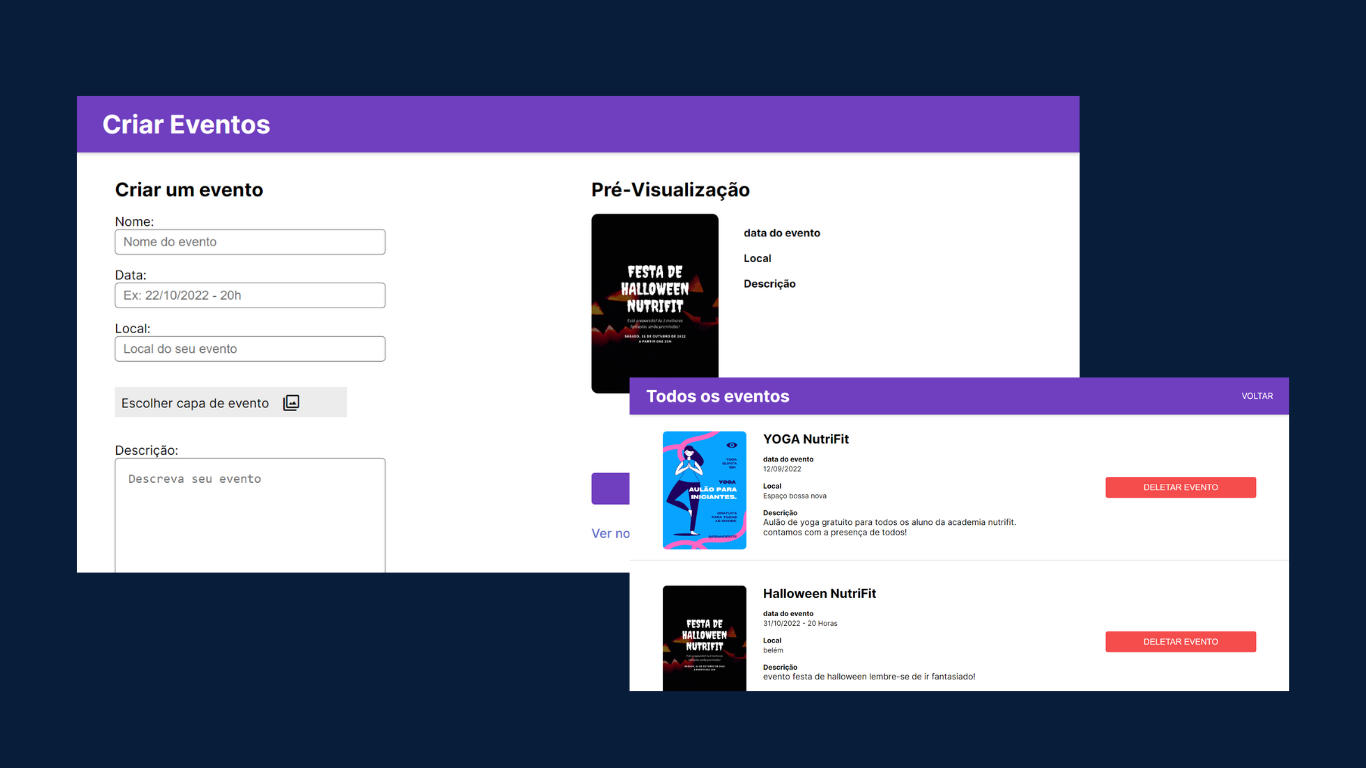Click the Data field with date placeholder

[x=250, y=295]
